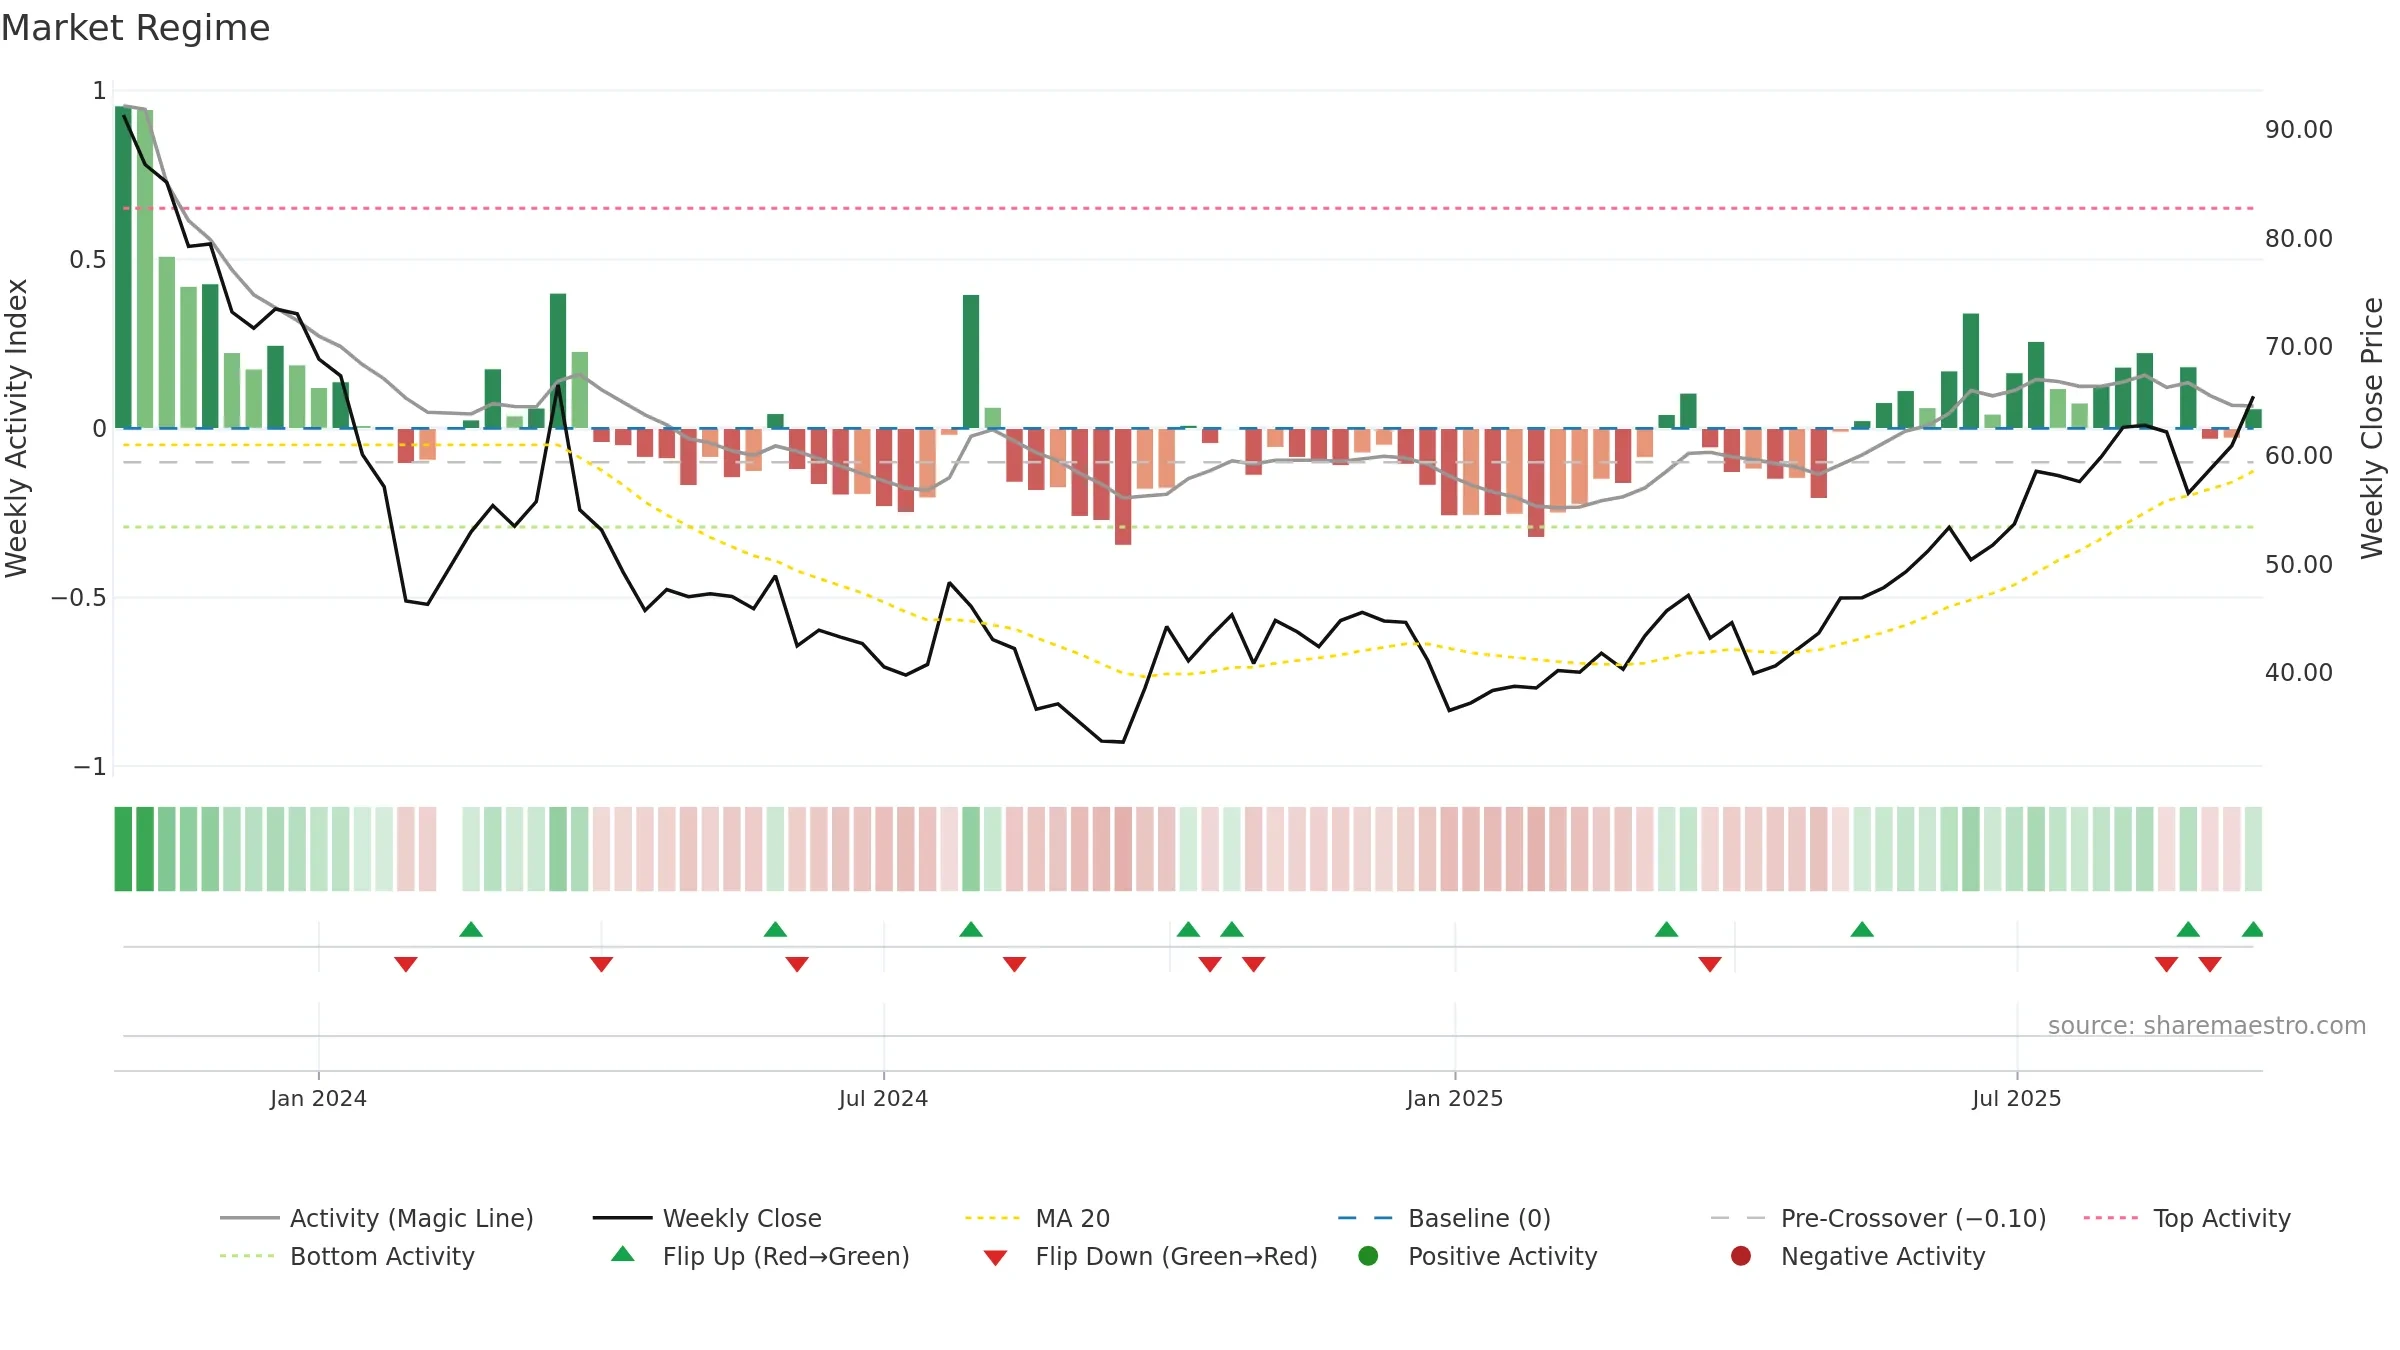Toggle the MA 20 legend entry

coord(1037,1218)
